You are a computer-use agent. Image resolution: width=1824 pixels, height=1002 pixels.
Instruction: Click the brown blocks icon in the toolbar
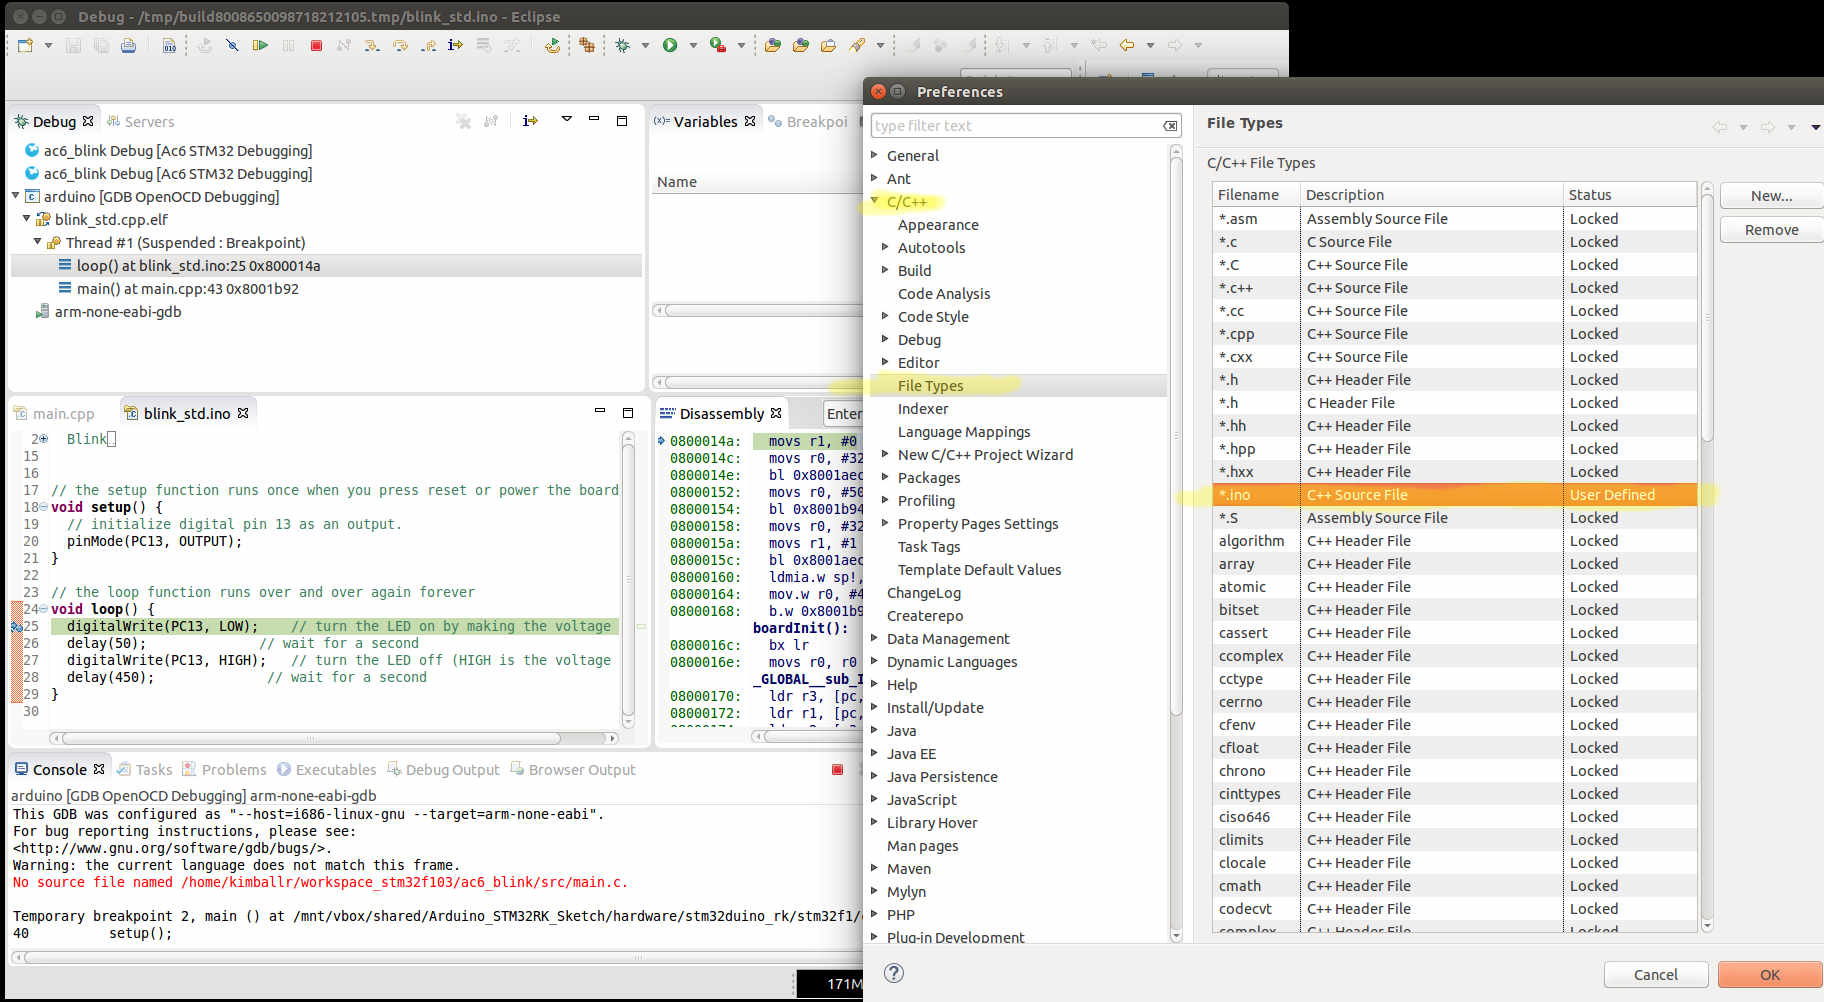coord(587,45)
